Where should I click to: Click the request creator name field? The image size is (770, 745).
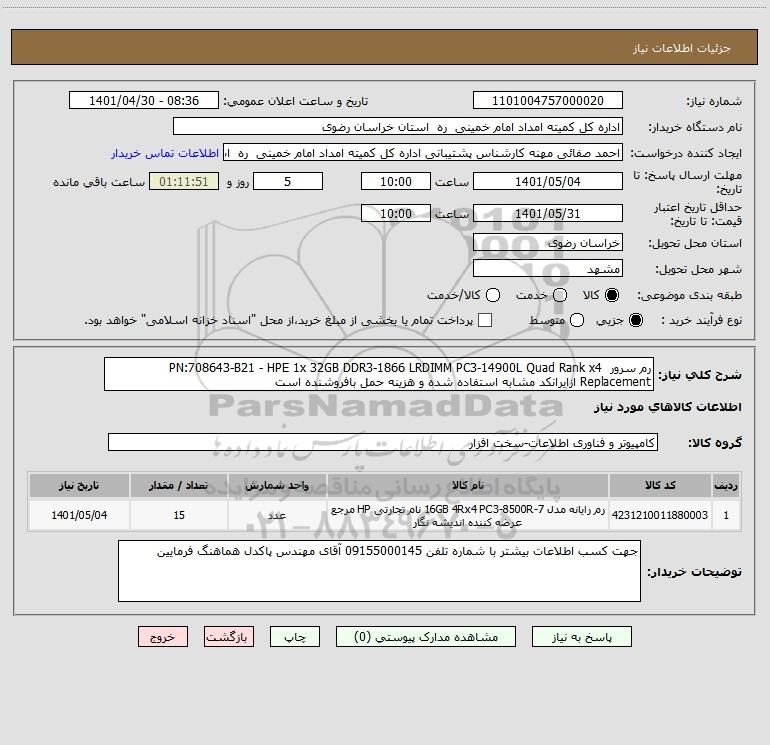click(423, 152)
